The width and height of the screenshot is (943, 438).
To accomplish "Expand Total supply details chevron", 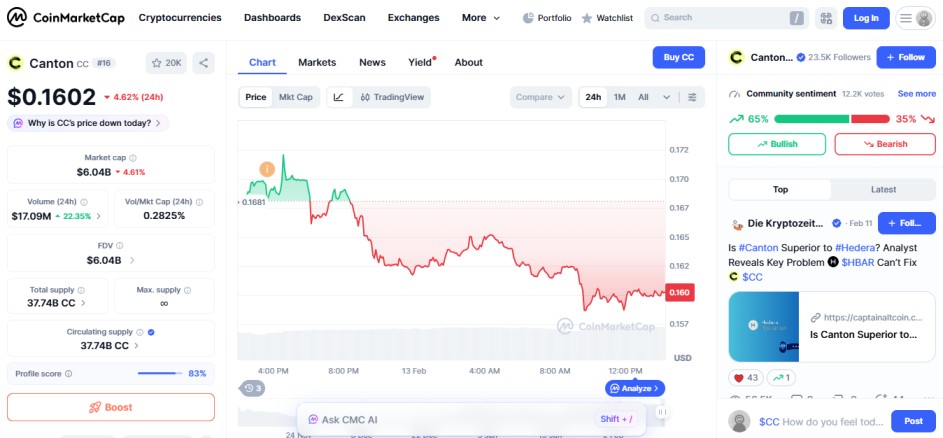I will coord(83,303).
